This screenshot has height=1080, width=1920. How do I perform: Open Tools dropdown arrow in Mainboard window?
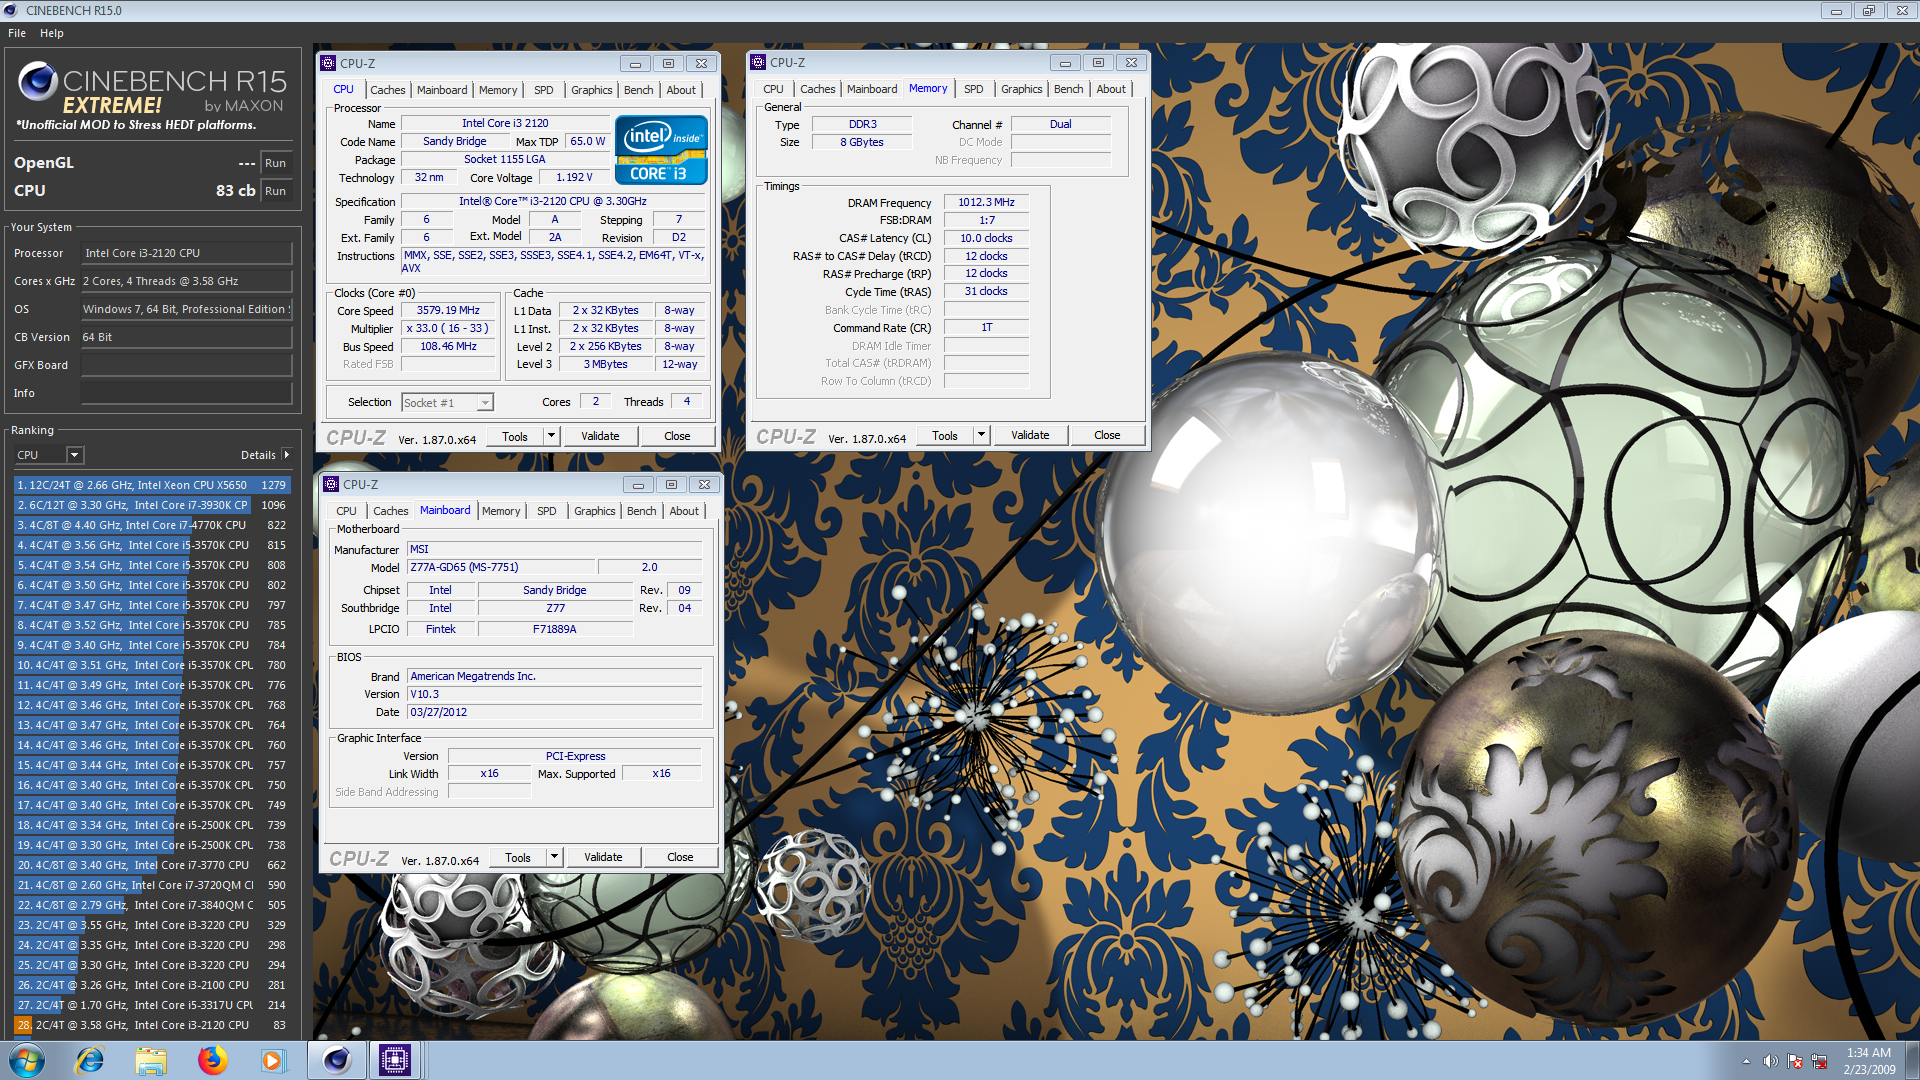pyautogui.click(x=554, y=857)
